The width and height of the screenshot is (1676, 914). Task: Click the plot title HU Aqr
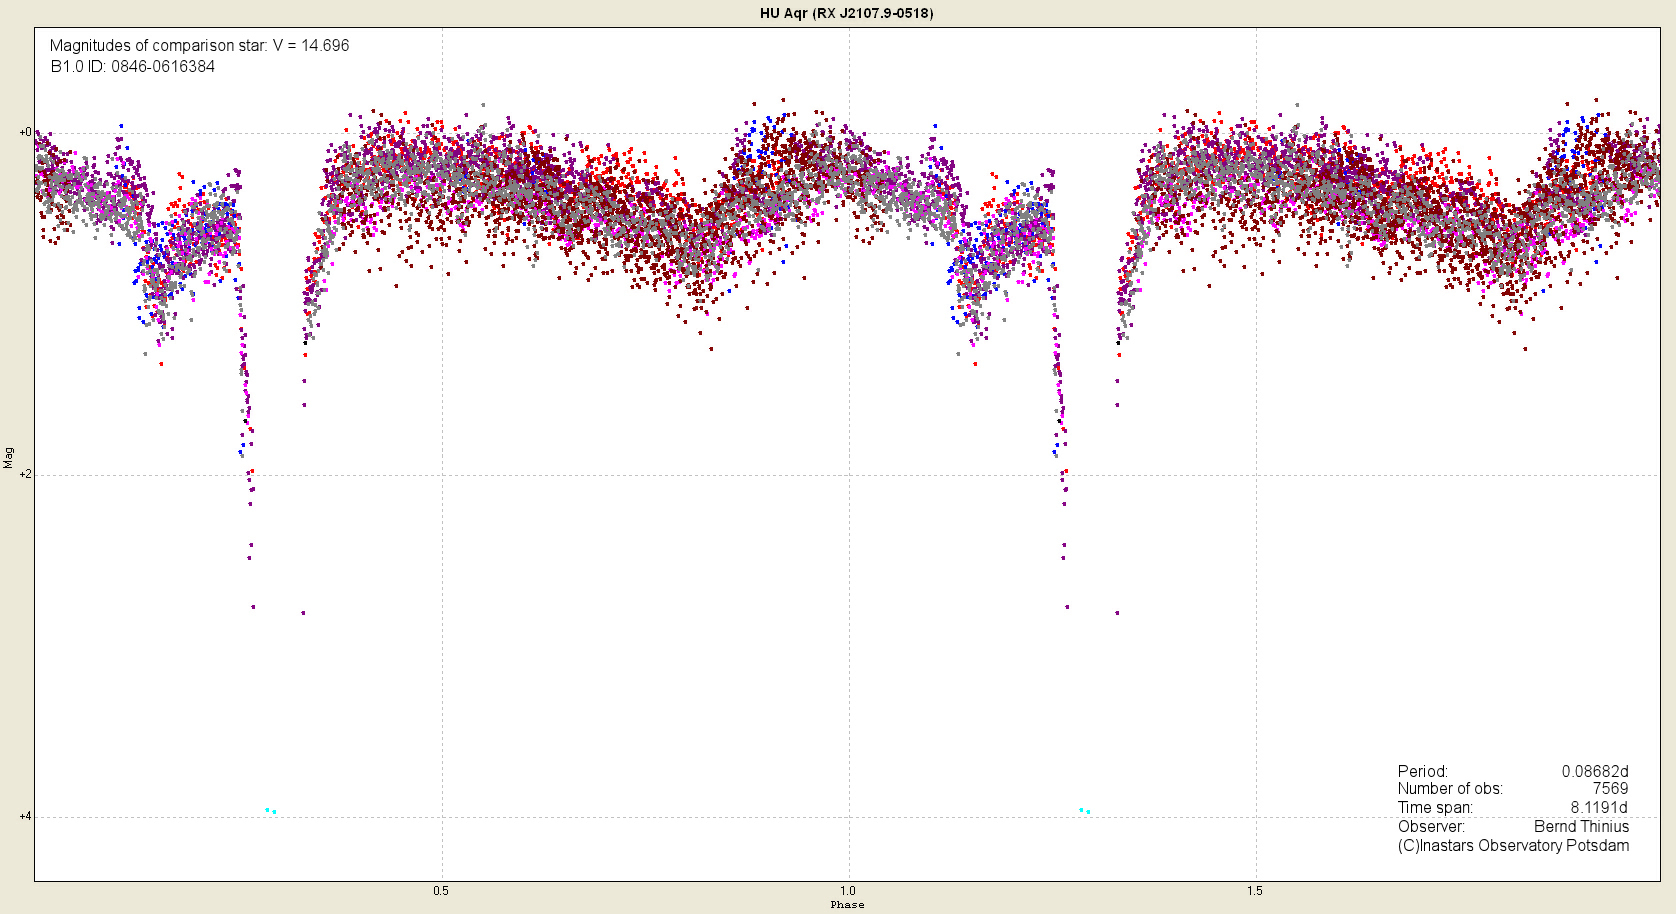pyautogui.click(x=846, y=13)
